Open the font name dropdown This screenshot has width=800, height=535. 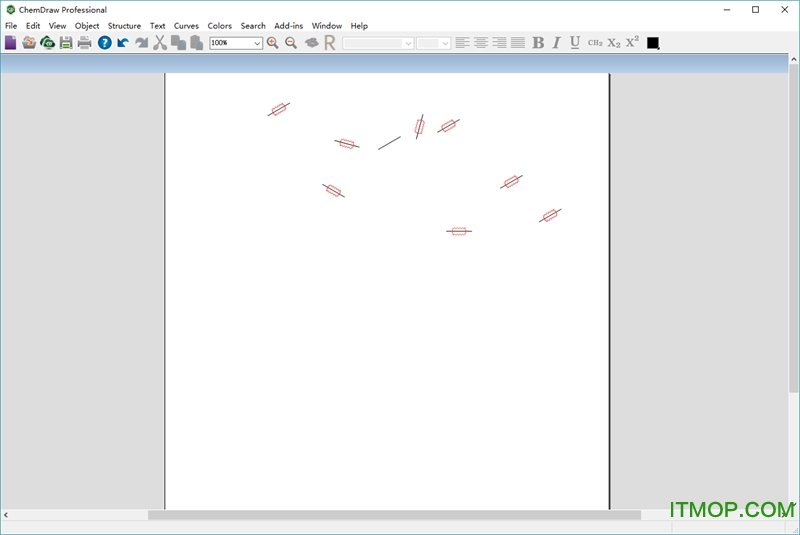[x=407, y=43]
